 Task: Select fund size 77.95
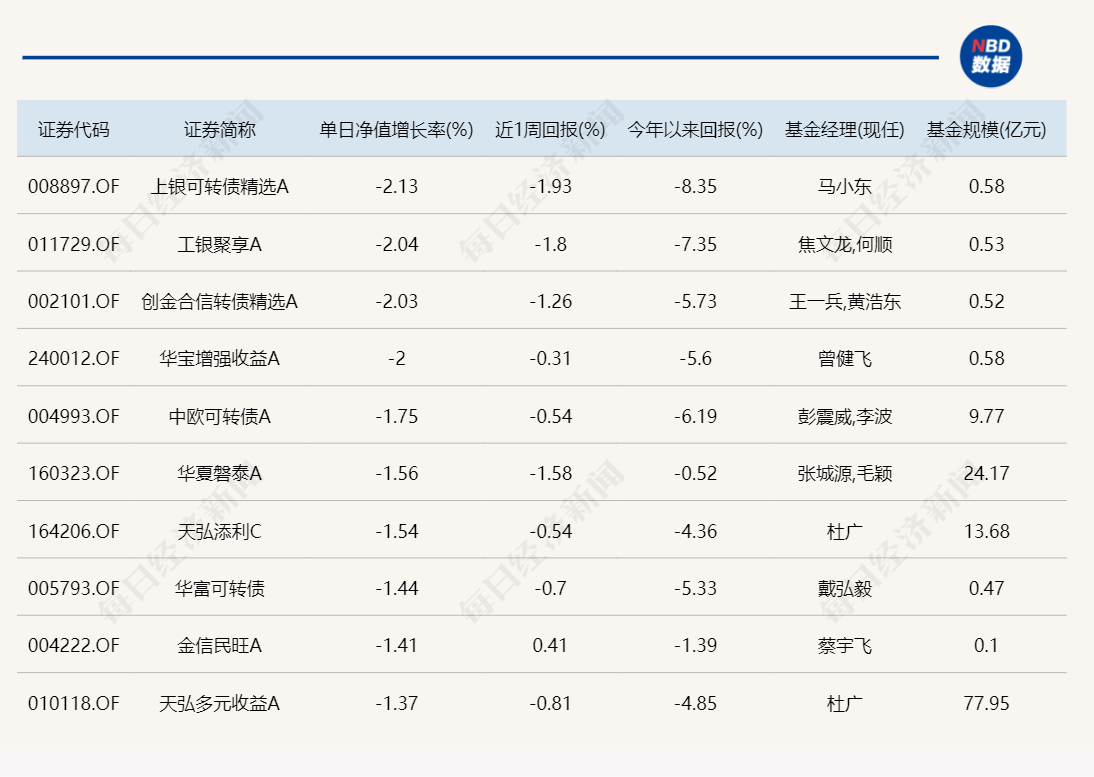point(987,704)
